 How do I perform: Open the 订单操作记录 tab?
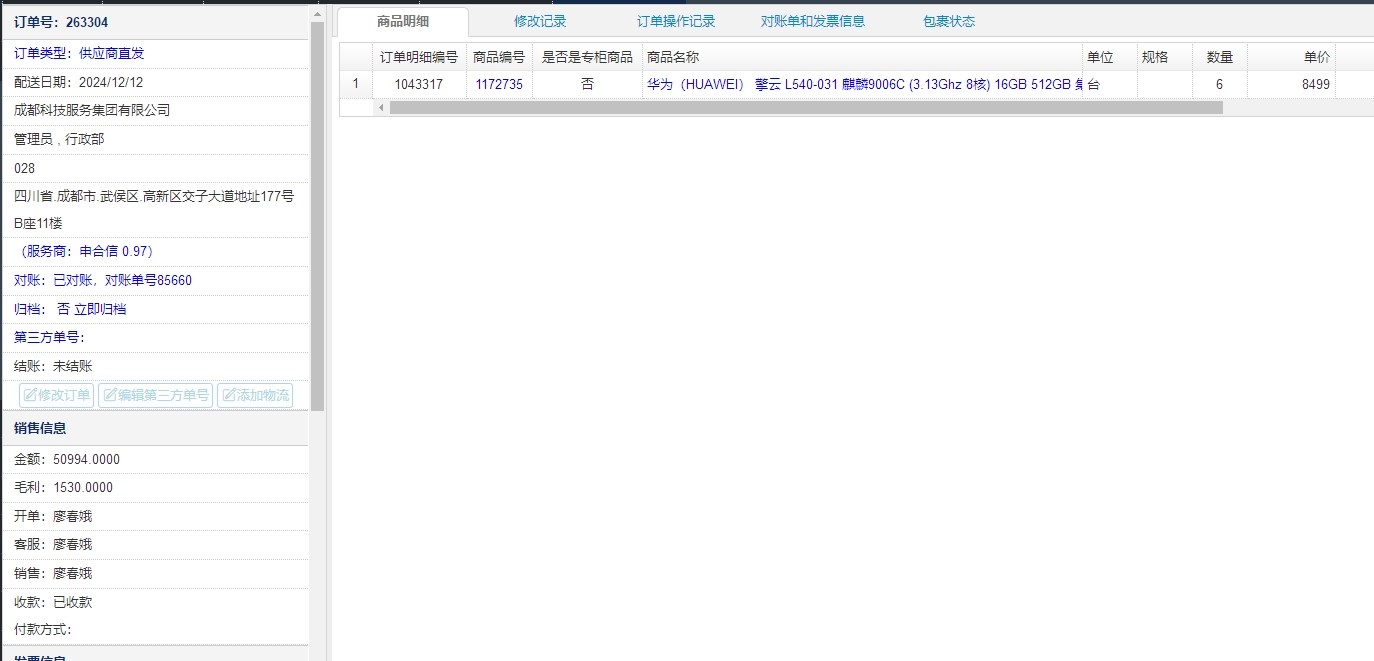click(676, 22)
